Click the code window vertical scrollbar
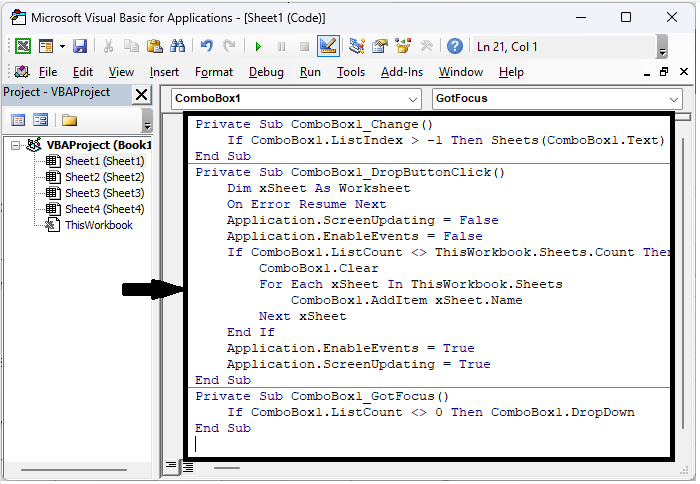The height and width of the screenshot is (484, 700). click(683, 286)
